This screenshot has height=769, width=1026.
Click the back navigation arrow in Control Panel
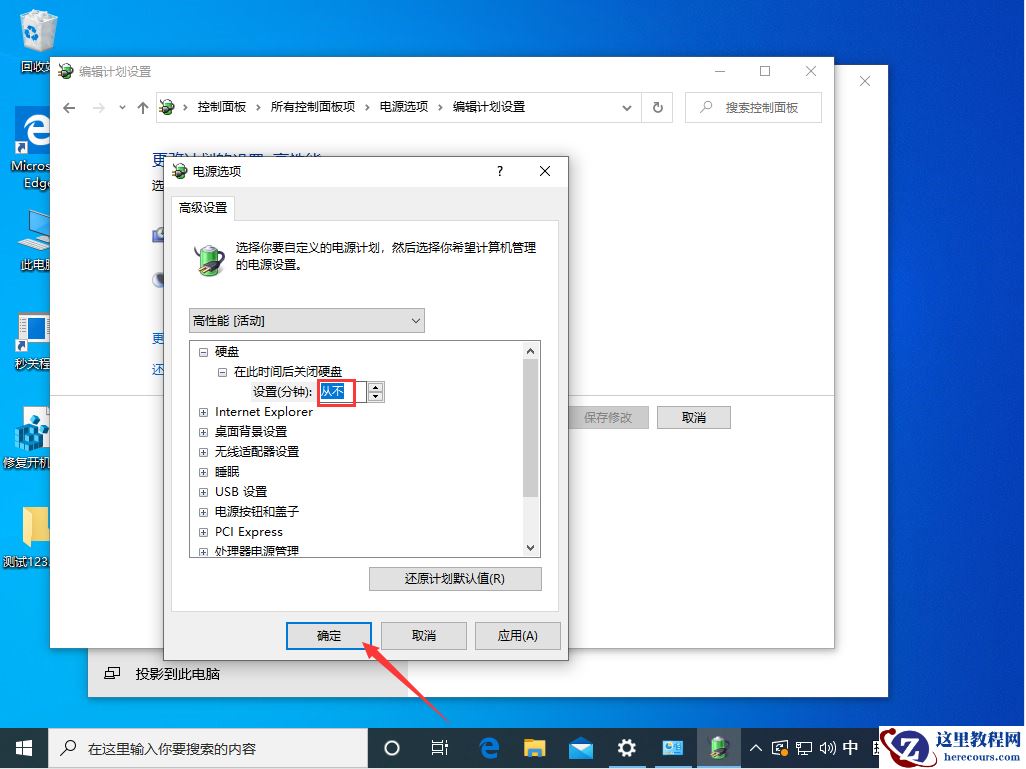[x=68, y=107]
